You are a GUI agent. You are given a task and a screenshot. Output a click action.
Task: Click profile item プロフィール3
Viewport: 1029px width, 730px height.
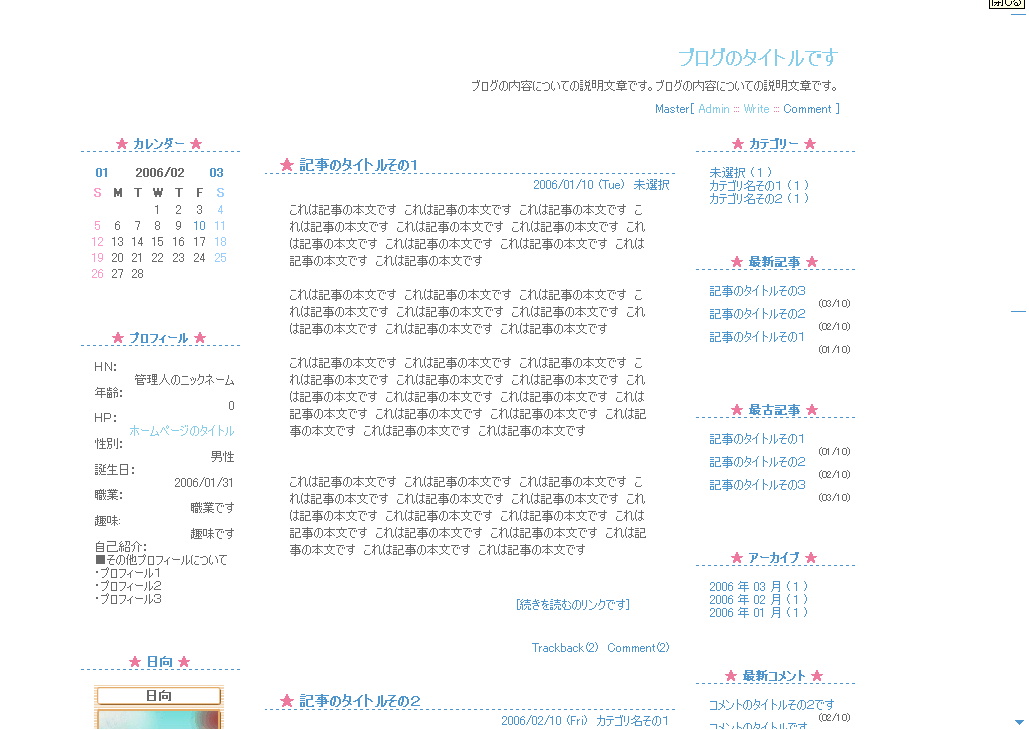click(x=130, y=599)
